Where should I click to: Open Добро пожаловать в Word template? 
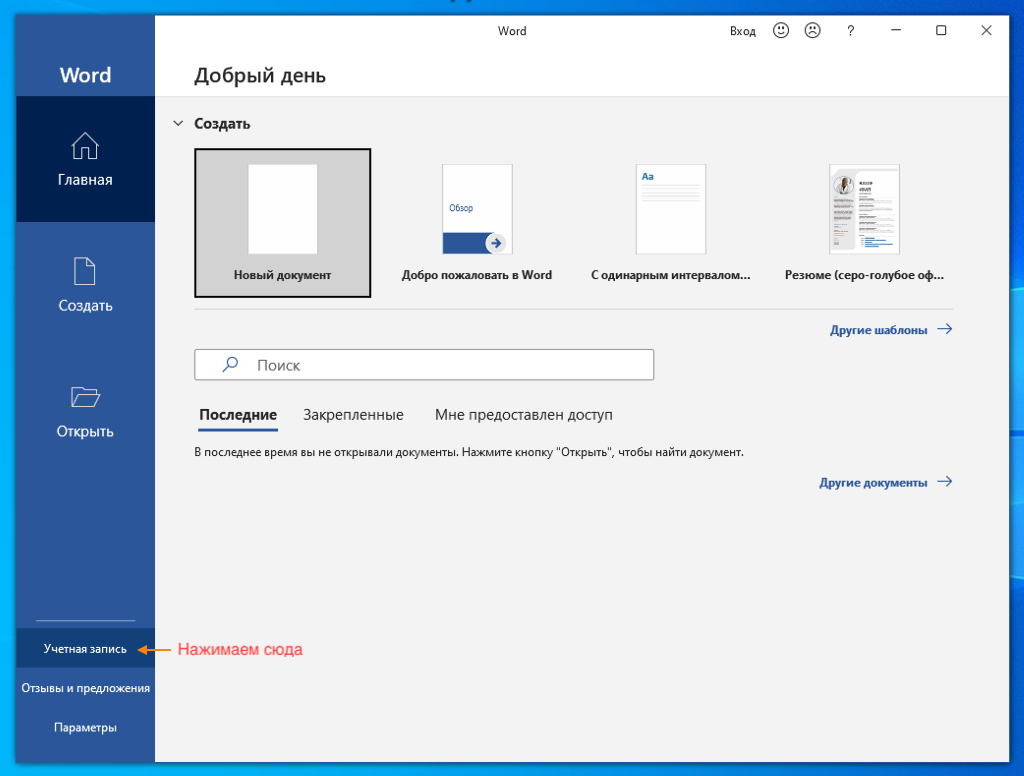(477, 223)
